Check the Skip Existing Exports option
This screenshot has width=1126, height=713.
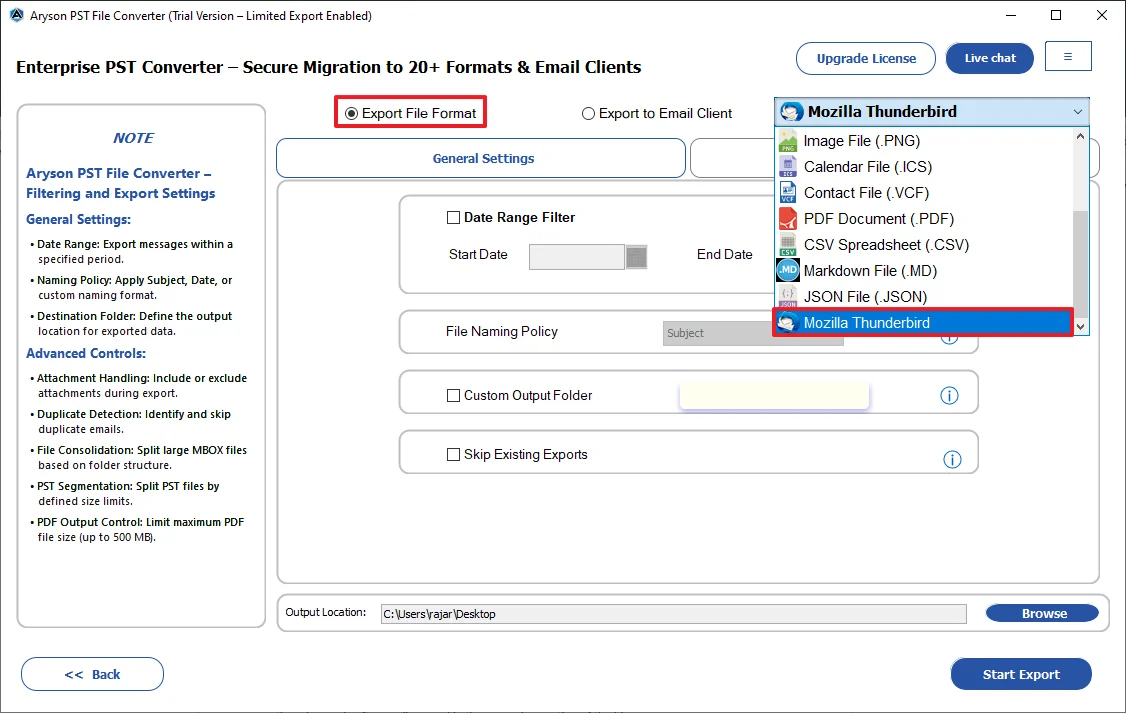tap(453, 455)
